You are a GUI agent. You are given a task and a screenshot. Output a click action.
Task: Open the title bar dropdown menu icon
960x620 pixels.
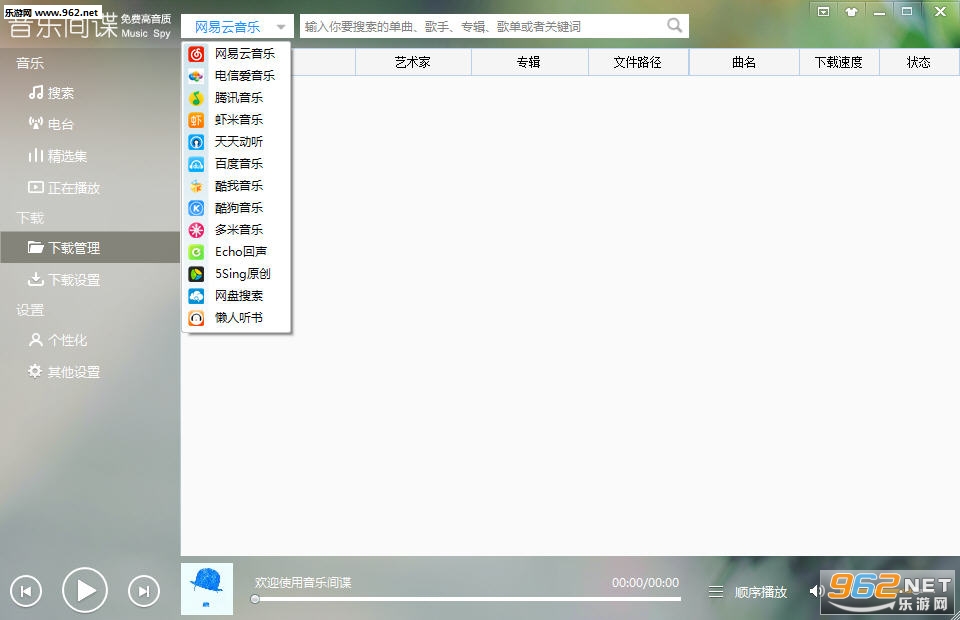pyautogui.click(x=824, y=12)
